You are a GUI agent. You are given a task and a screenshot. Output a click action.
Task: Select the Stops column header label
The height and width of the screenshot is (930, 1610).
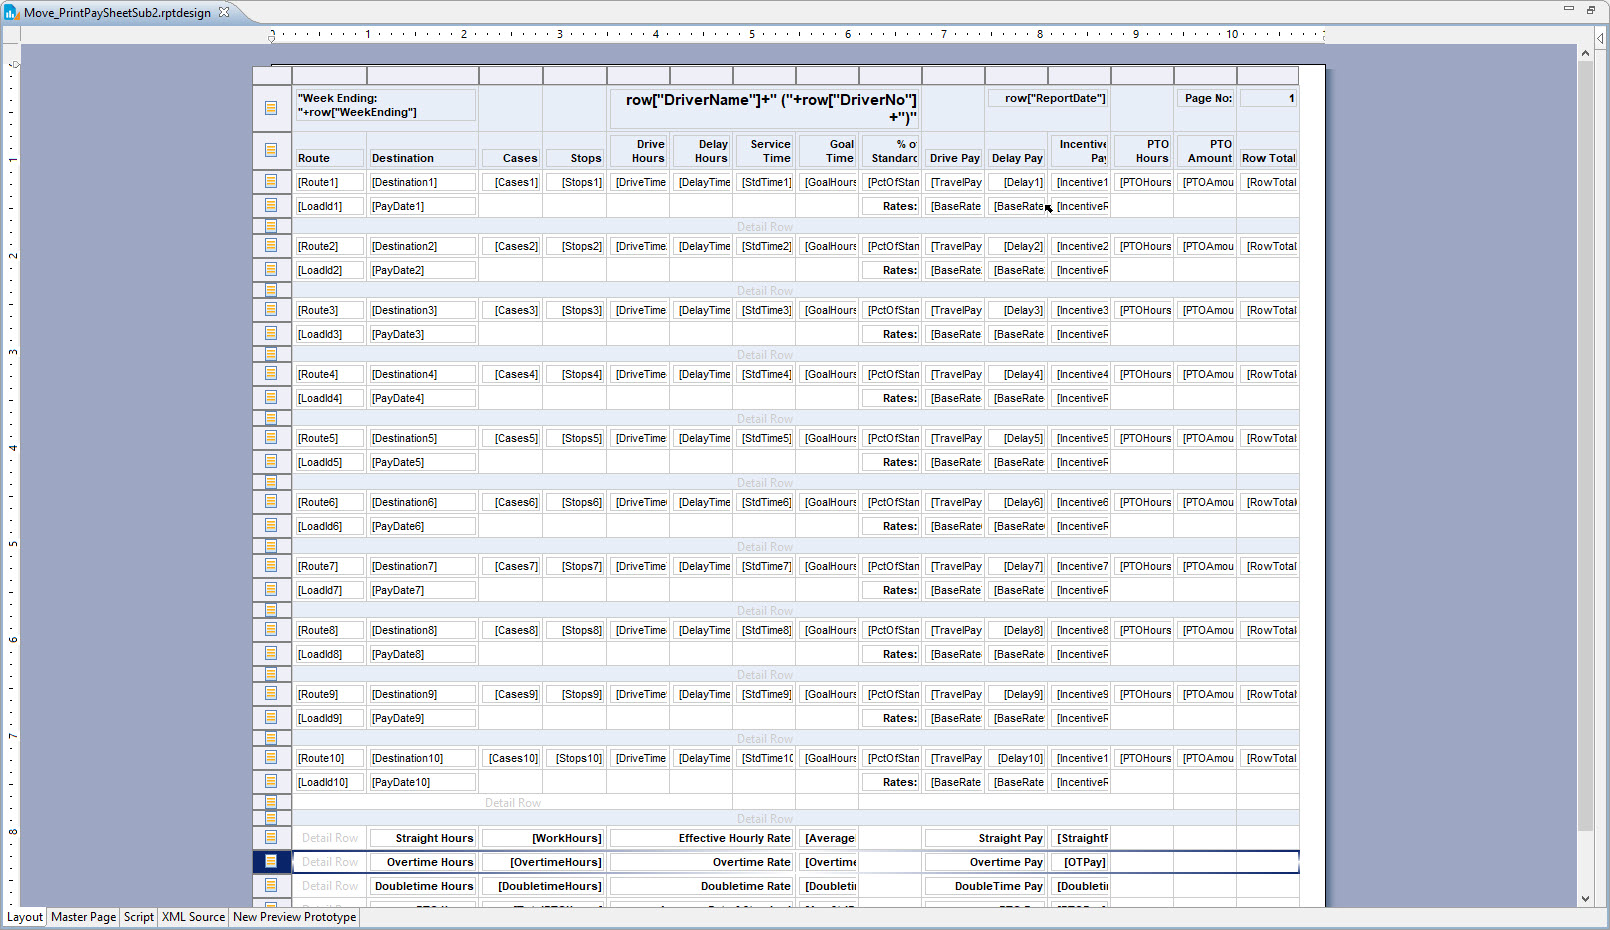(x=575, y=158)
